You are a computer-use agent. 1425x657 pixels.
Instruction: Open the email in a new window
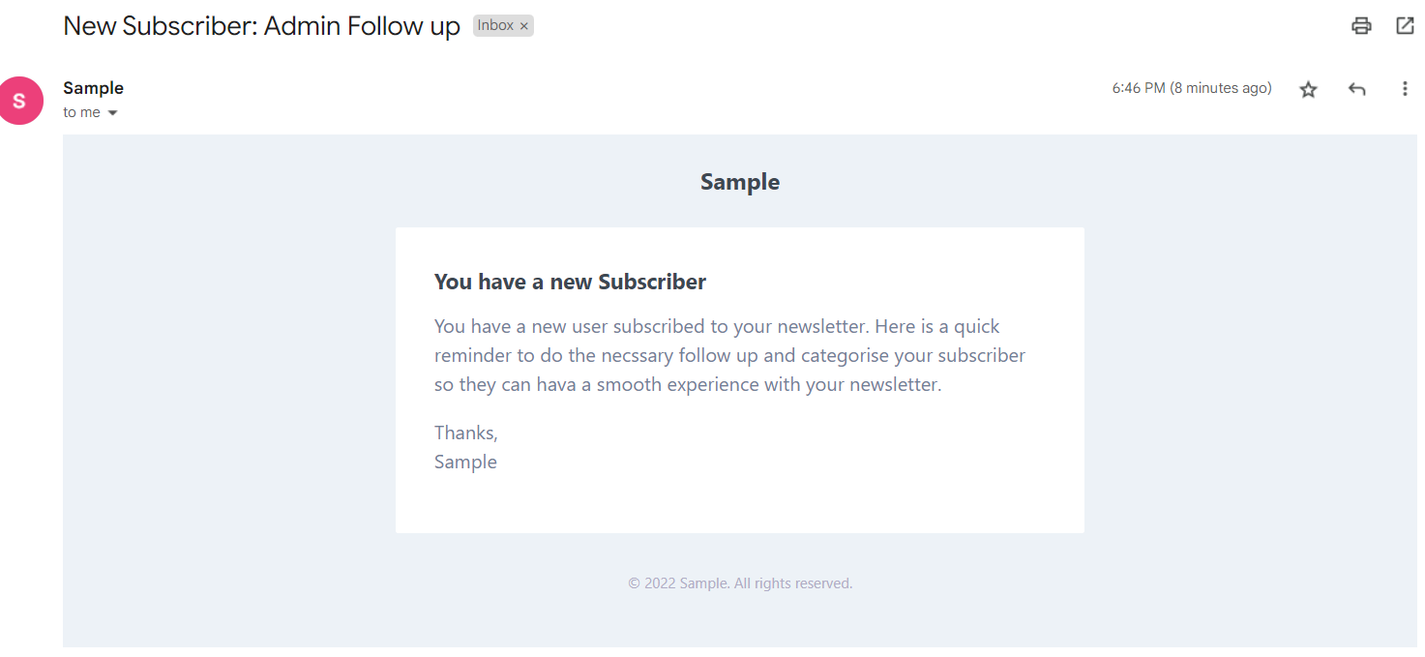[1404, 26]
